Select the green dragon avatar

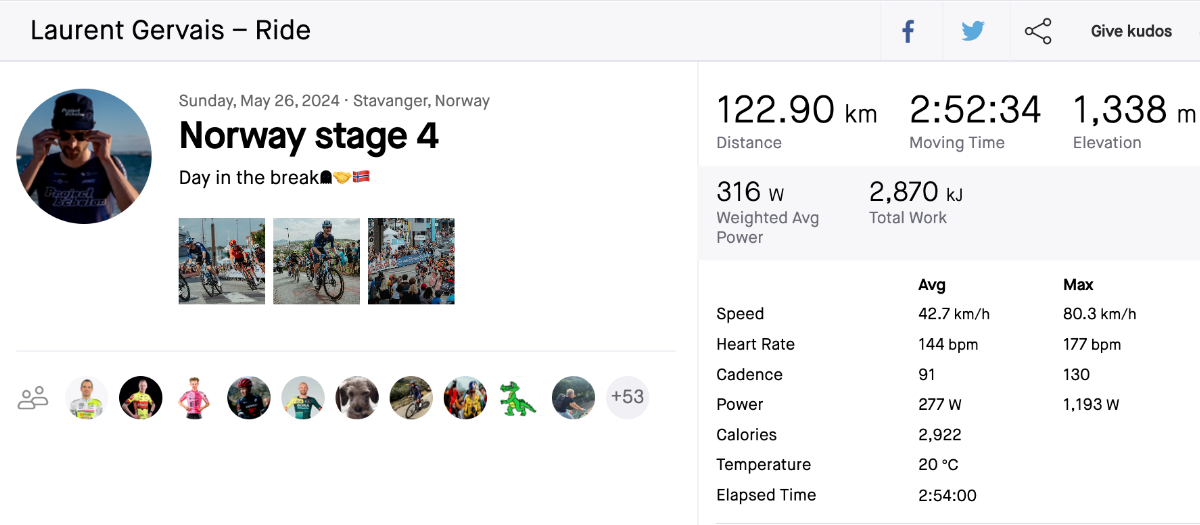click(519, 398)
